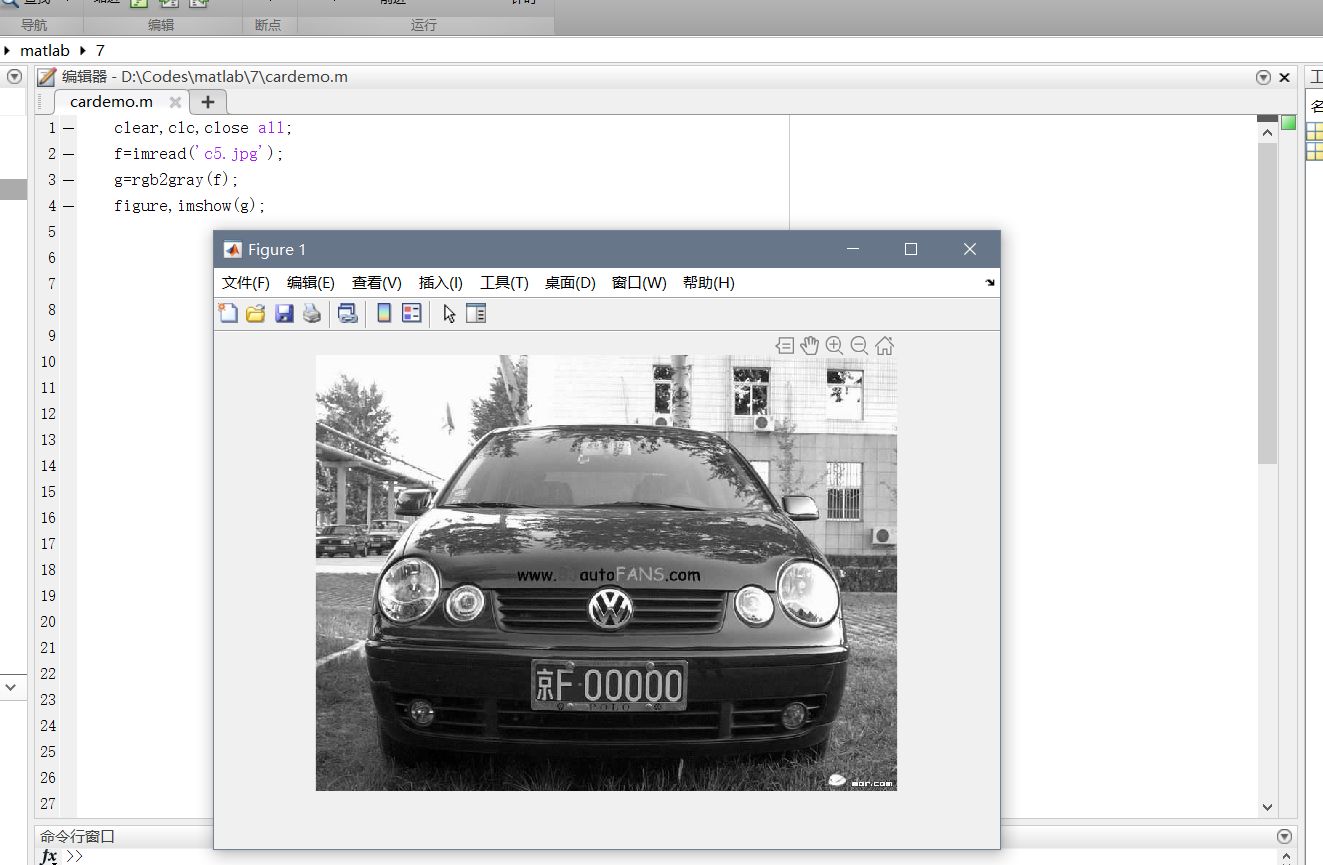Click the Link Plot icon in Figure toolbar
Image resolution: width=1323 pixels, height=865 pixels.
pos(347,313)
